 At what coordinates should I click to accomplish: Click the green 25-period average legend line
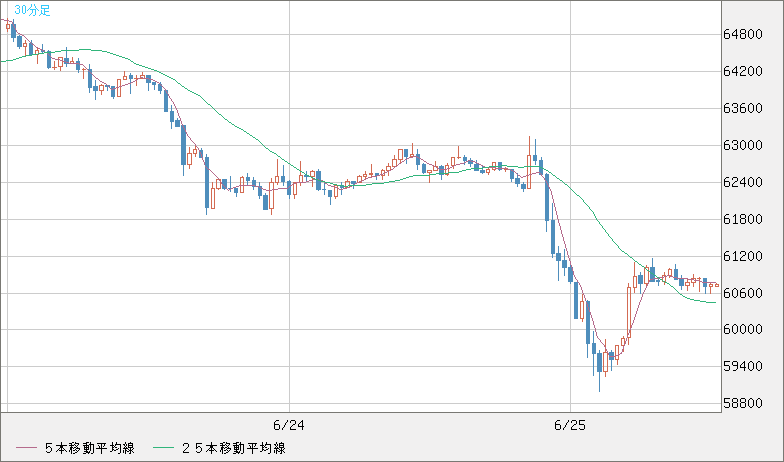[164, 448]
